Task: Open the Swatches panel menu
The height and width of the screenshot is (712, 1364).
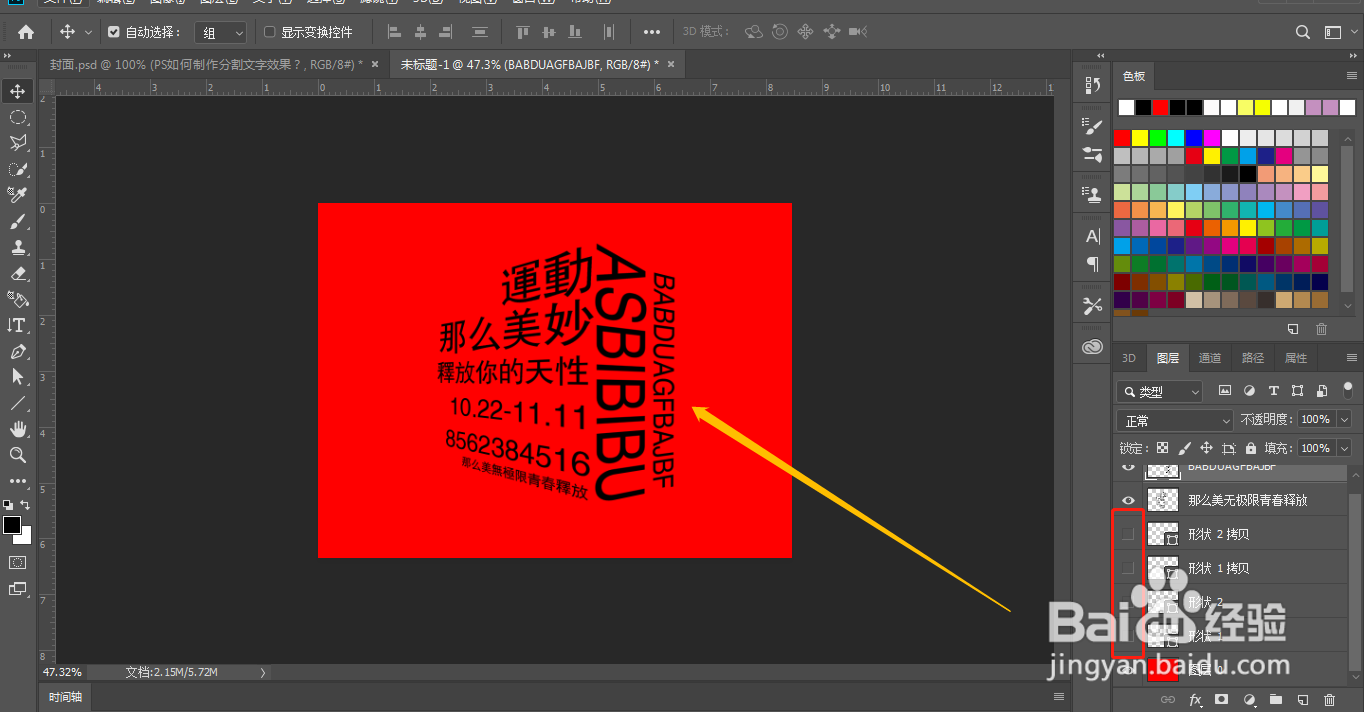Action: [x=1352, y=76]
